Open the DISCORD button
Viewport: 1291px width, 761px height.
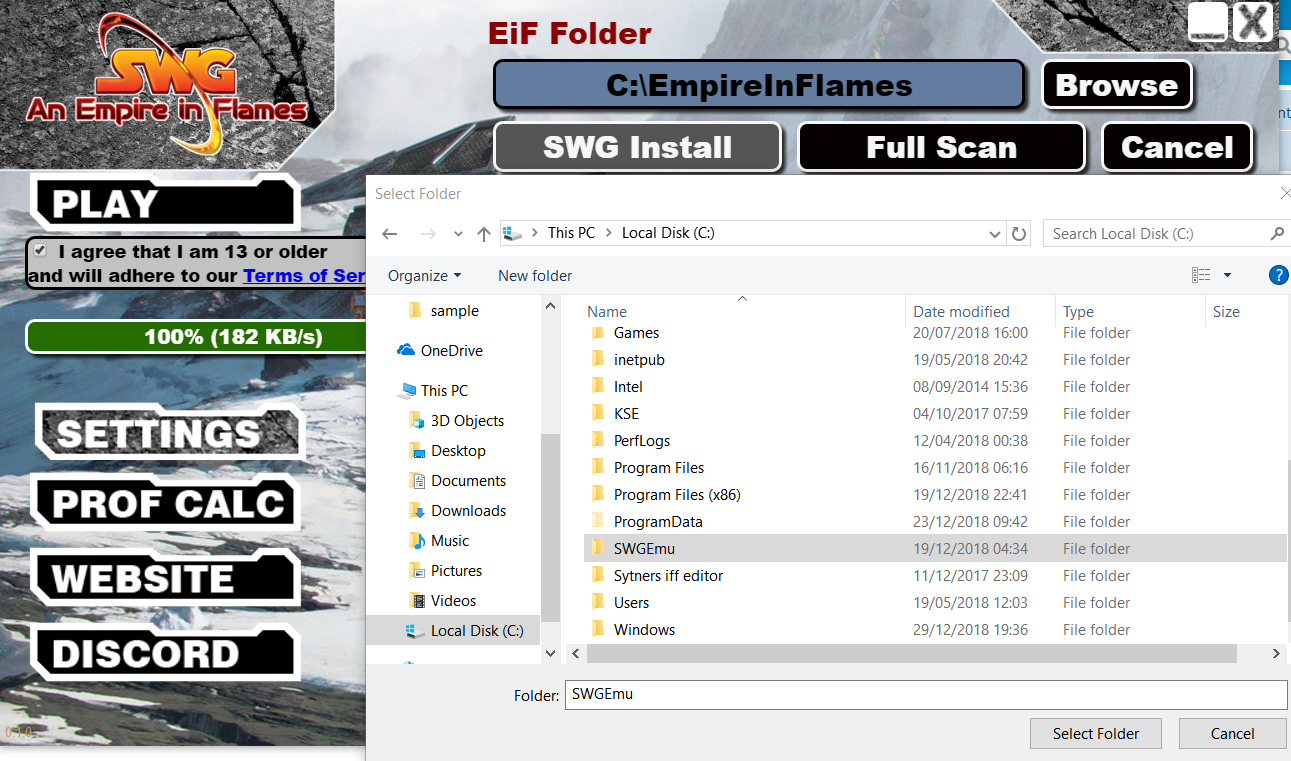pos(166,653)
